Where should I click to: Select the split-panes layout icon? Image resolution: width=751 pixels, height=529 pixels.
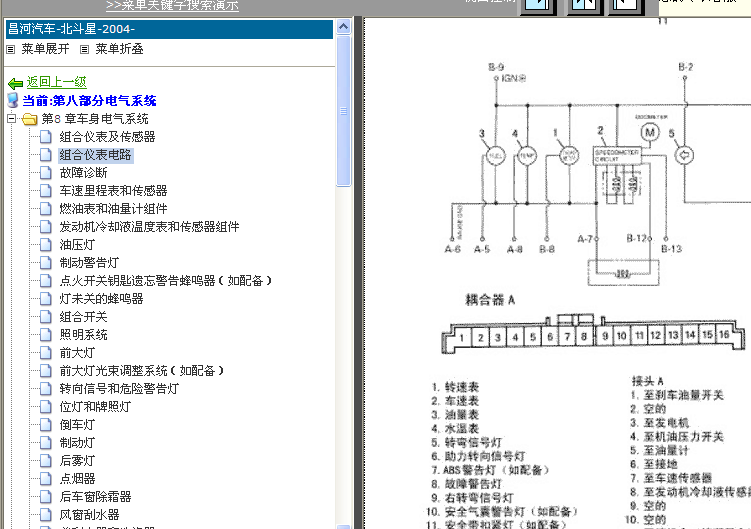(584, 6)
